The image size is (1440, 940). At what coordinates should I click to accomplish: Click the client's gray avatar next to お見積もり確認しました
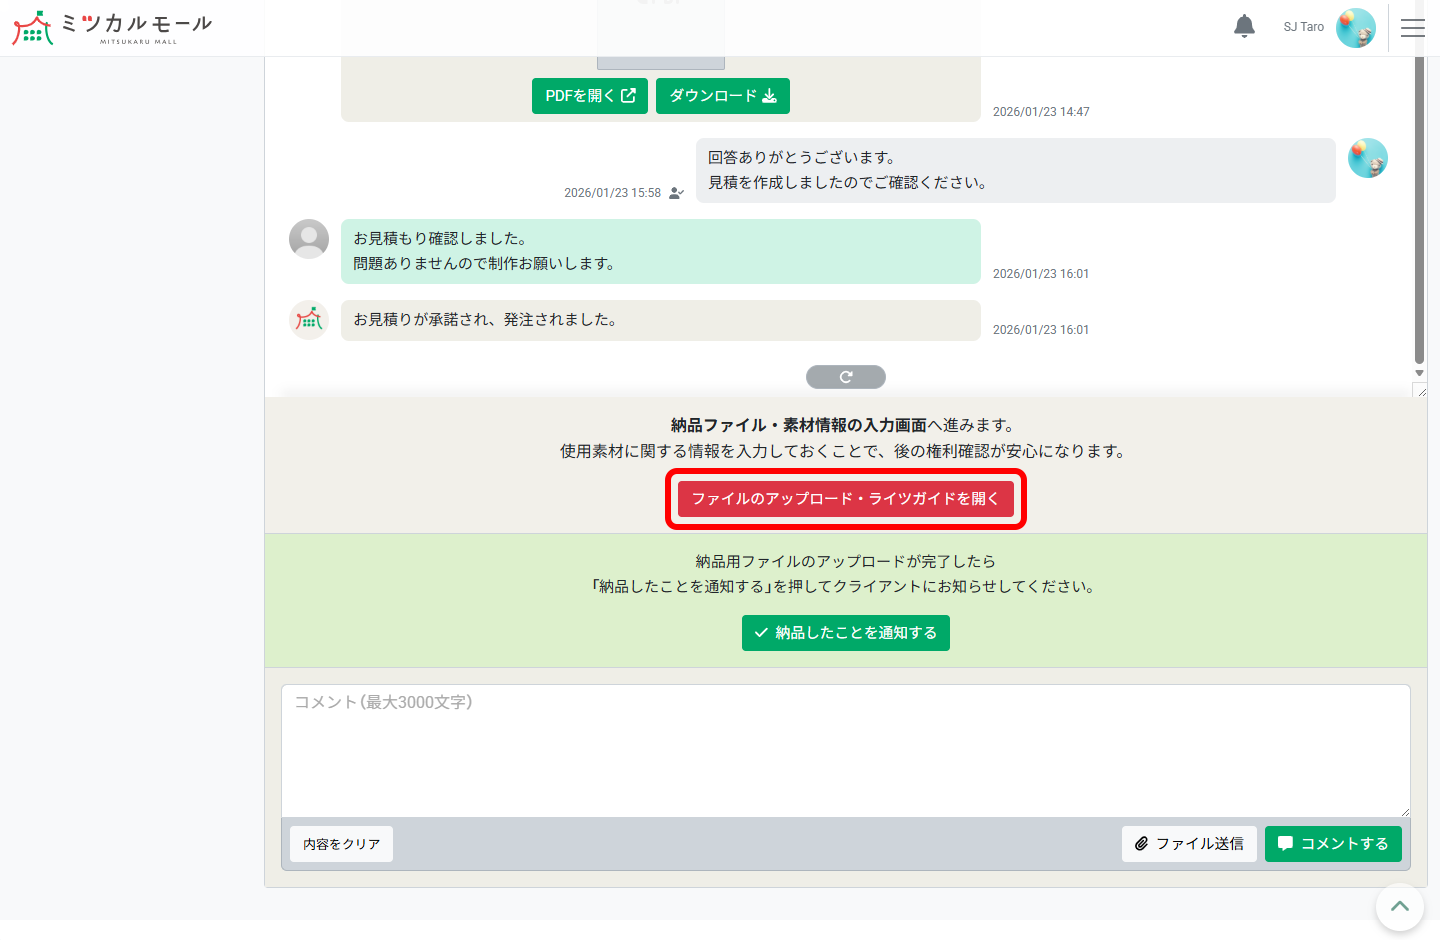click(309, 239)
